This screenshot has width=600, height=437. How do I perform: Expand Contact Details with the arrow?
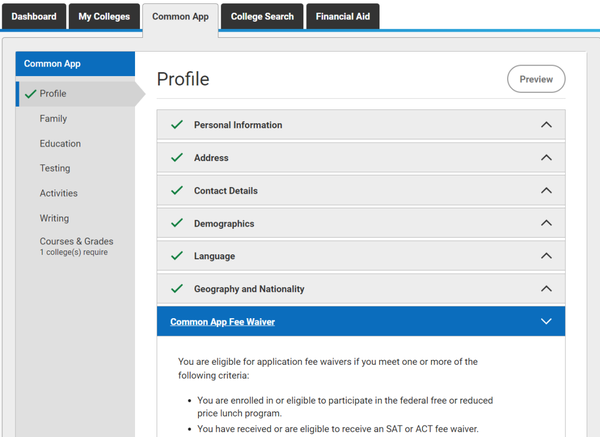(x=546, y=191)
